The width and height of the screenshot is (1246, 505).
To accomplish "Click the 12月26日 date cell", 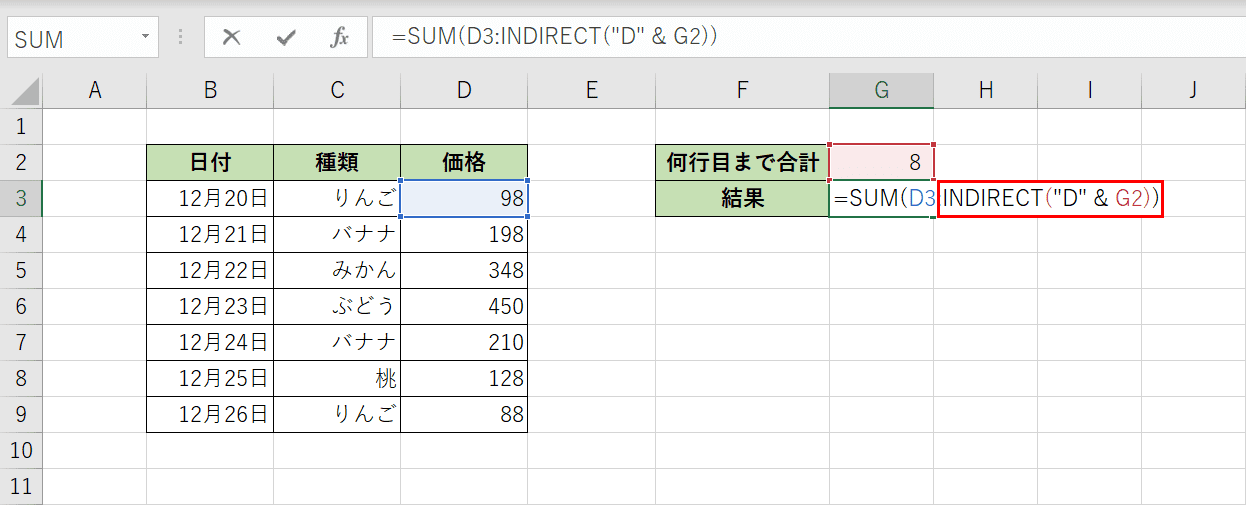I will point(210,414).
